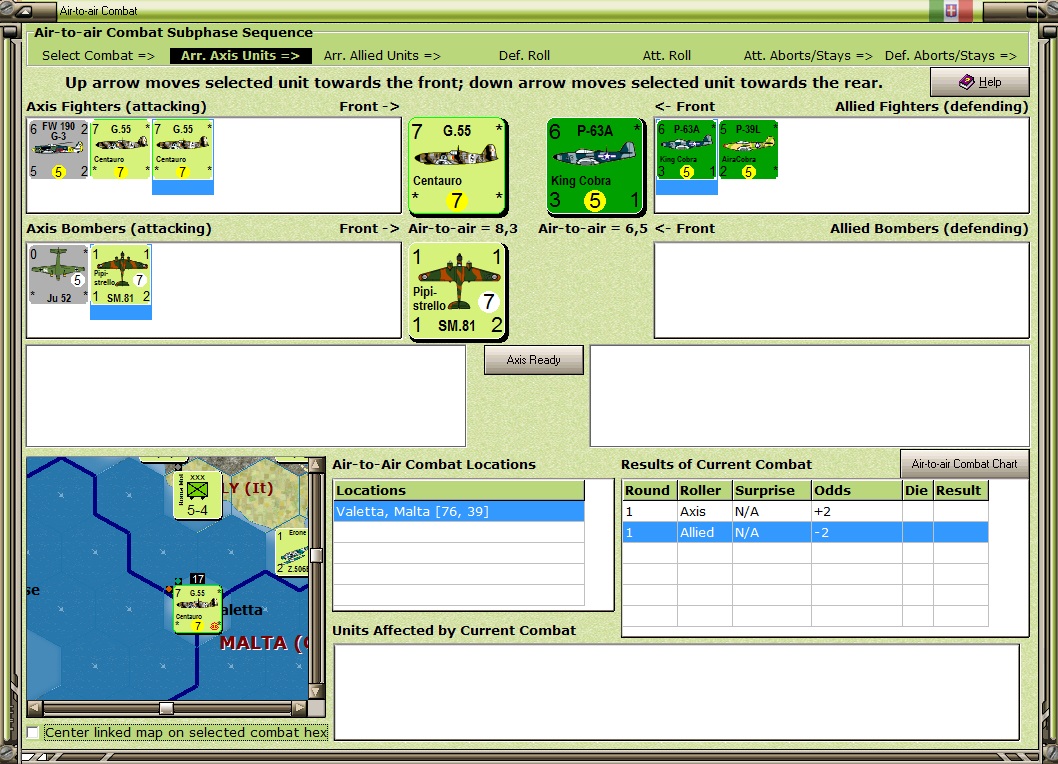This screenshot has width=1058, height=764.
Task: Click the map vertical scrollbar thumb
Action: (x=316, y=555)
